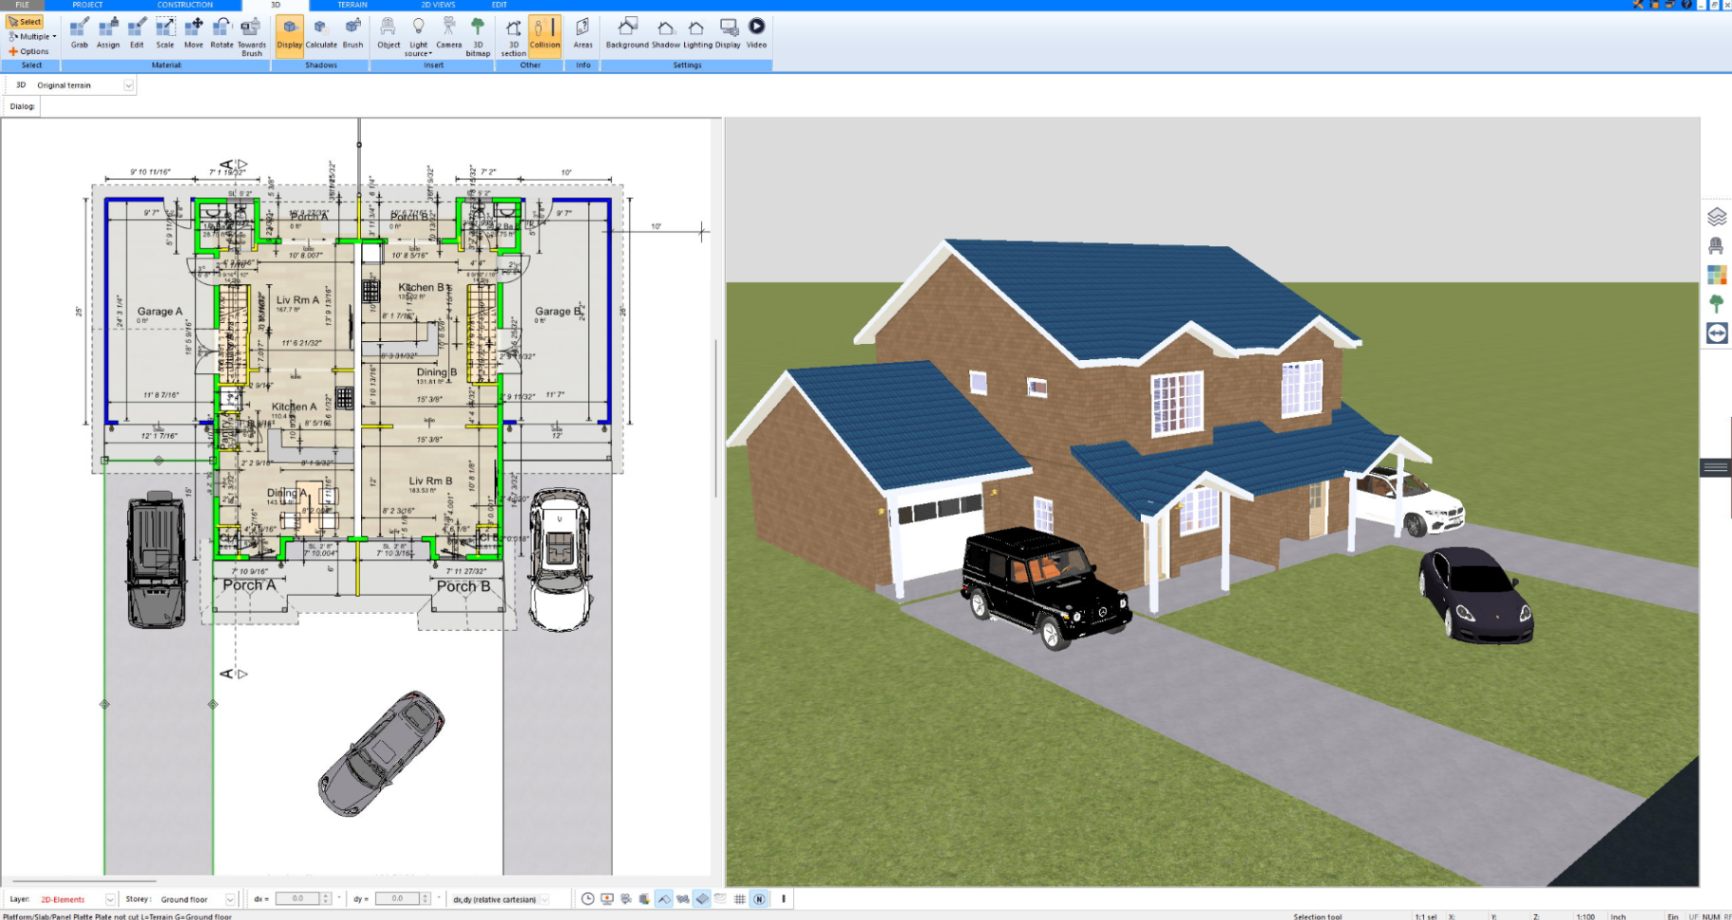1732x920 pixels.
Task: Switch to the TERRAIN ribbon tab
Action: [x=353, y=5]
